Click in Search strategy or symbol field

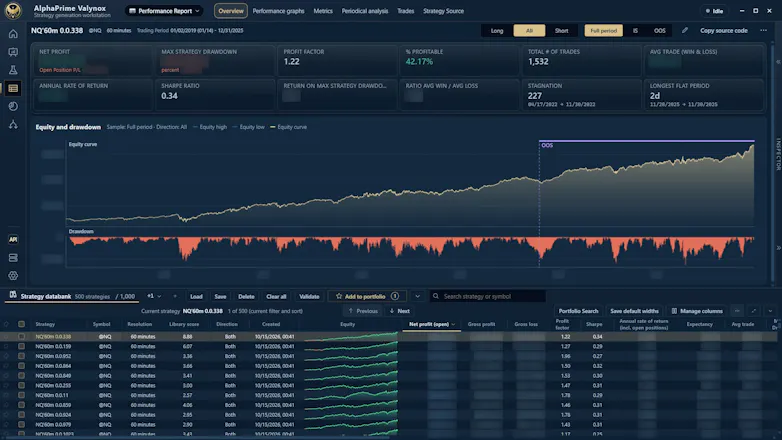[x=488, y=296]
